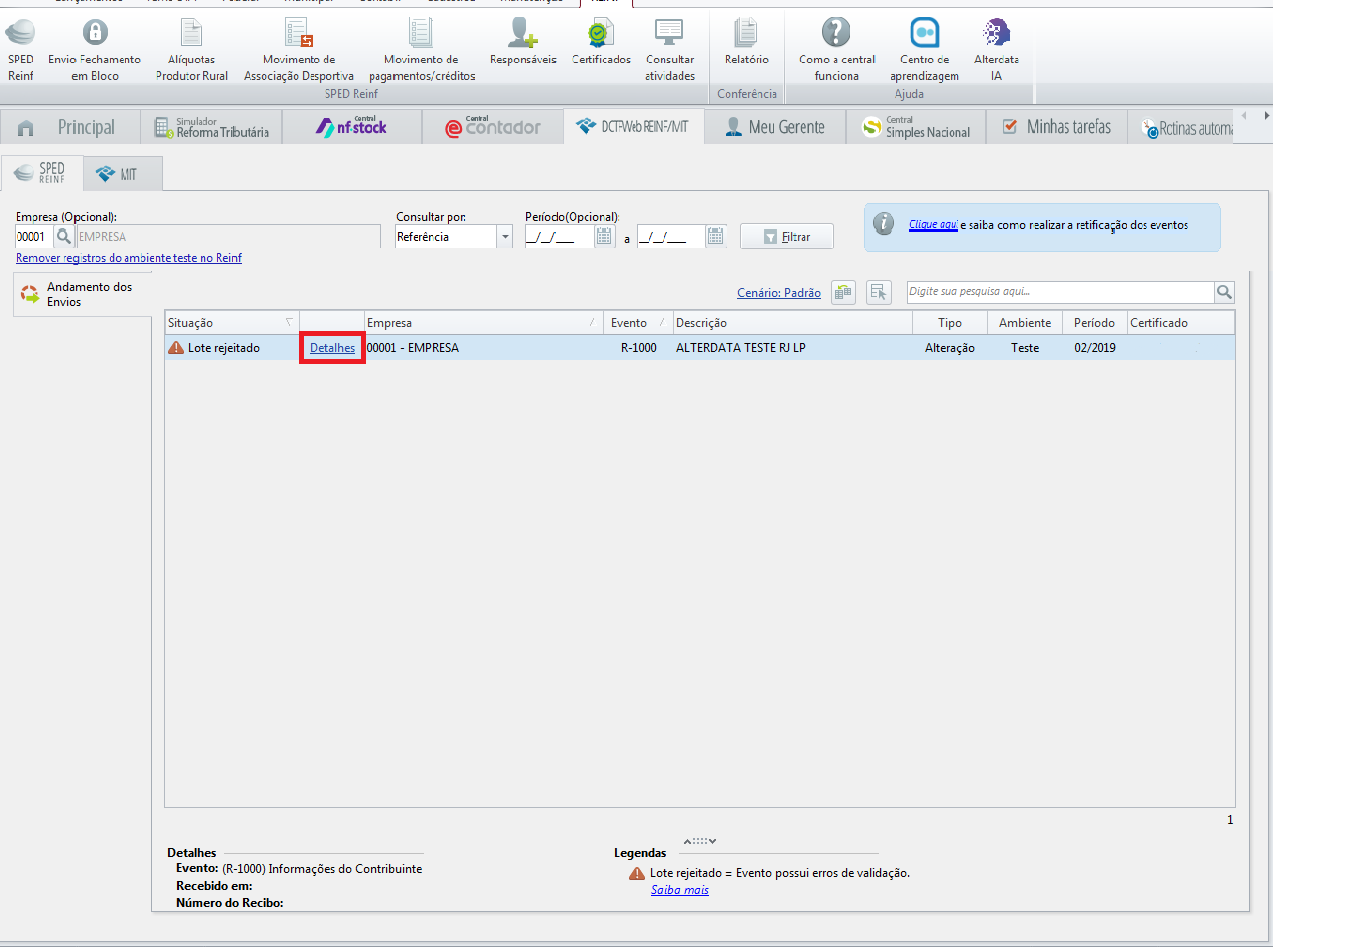
Task: Open Movimento de Associação Desportiva
Action: (x=299, y=50)
